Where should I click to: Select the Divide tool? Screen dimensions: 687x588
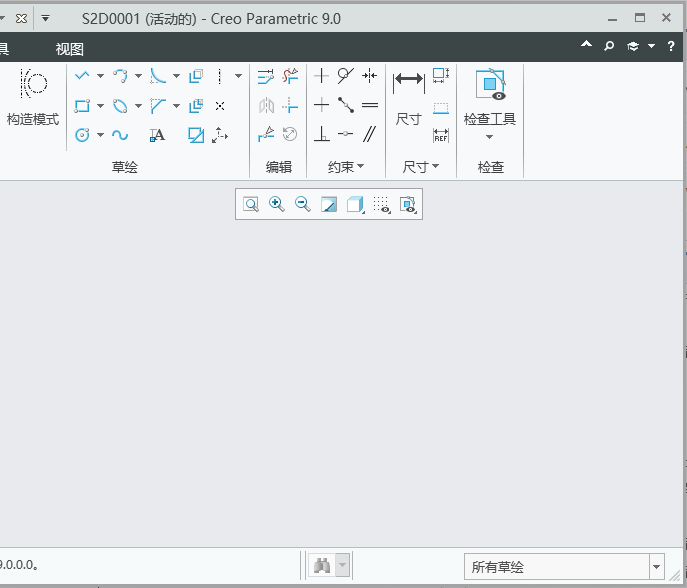pos(266,134)
